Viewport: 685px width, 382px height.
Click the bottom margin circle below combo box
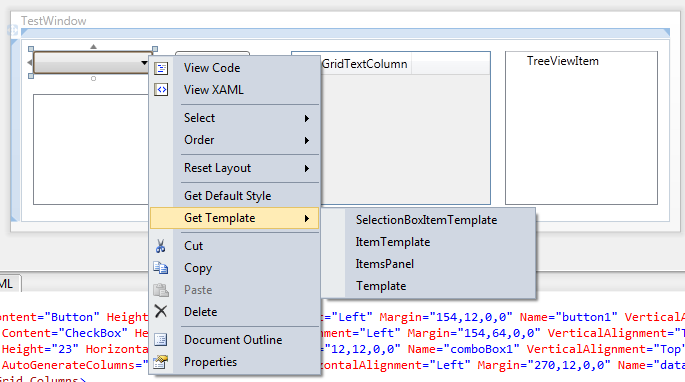(x=93, y=79)
